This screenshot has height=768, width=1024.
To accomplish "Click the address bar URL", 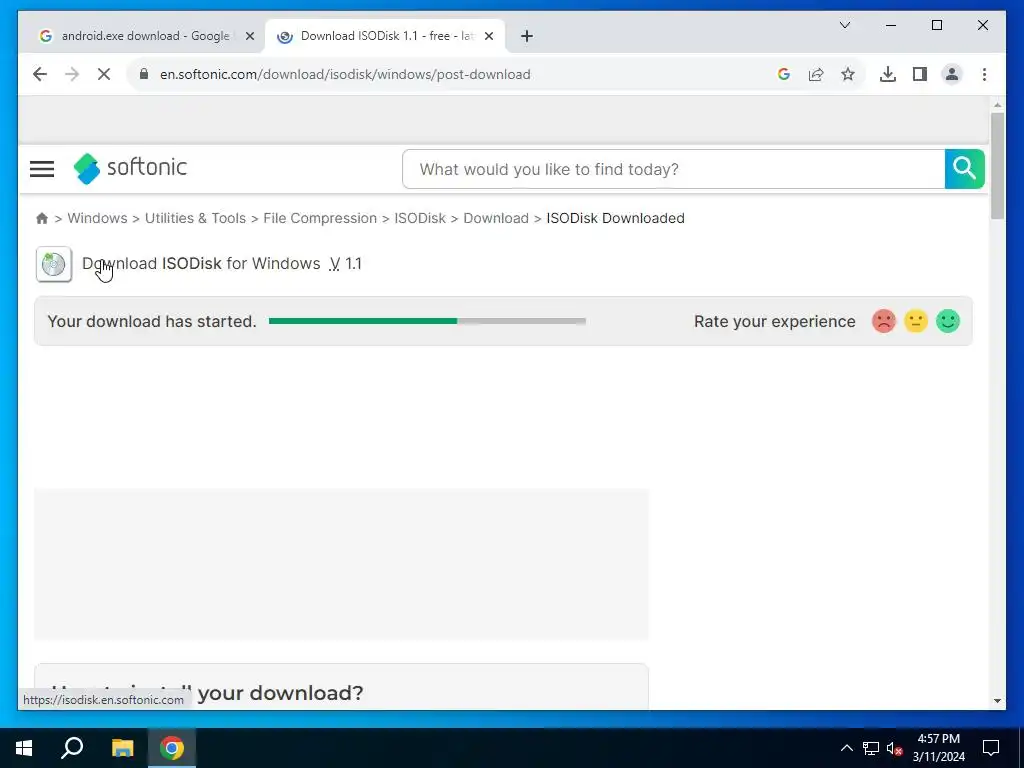I will (x=345, y=74).
